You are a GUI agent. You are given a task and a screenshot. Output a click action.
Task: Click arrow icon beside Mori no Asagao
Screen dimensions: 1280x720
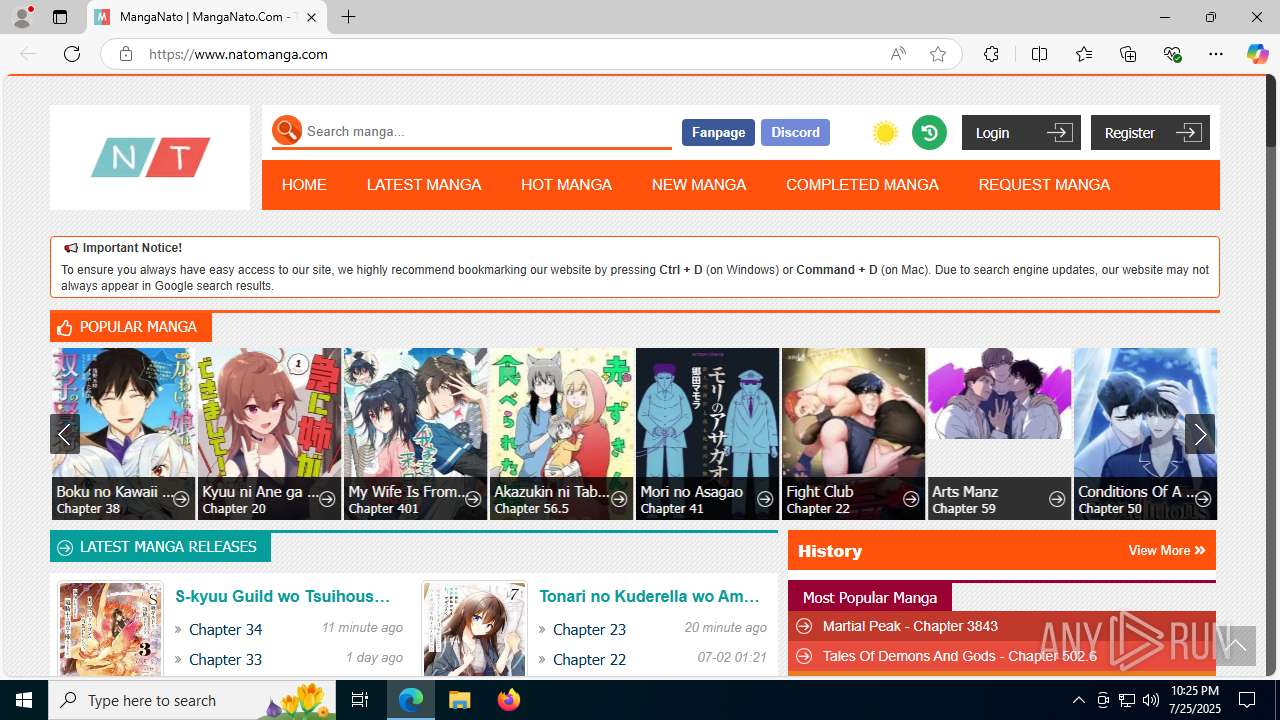coord(765,499)
